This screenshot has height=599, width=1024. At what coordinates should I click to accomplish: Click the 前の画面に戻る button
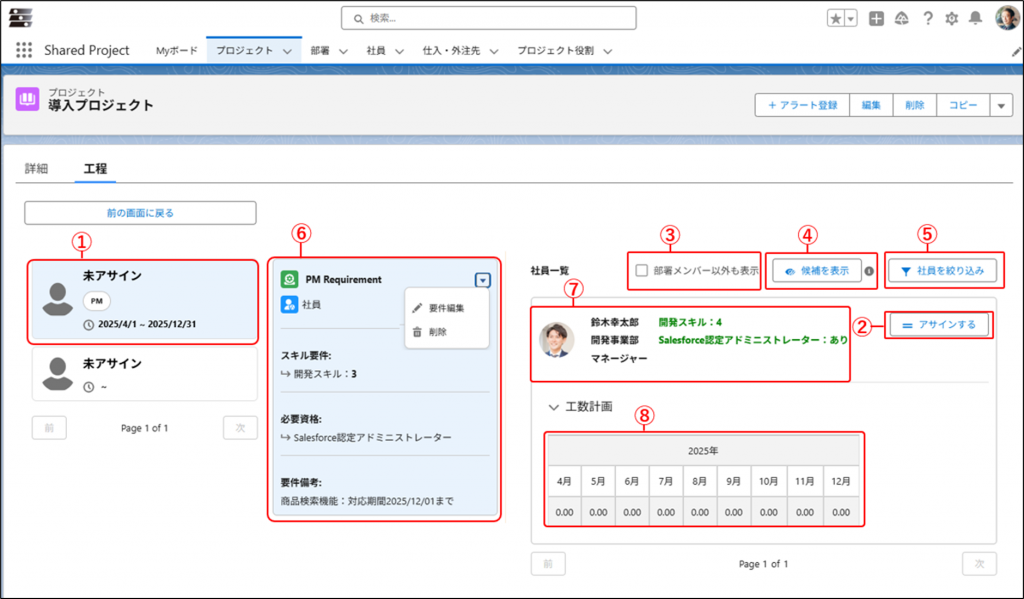[140, 213]
